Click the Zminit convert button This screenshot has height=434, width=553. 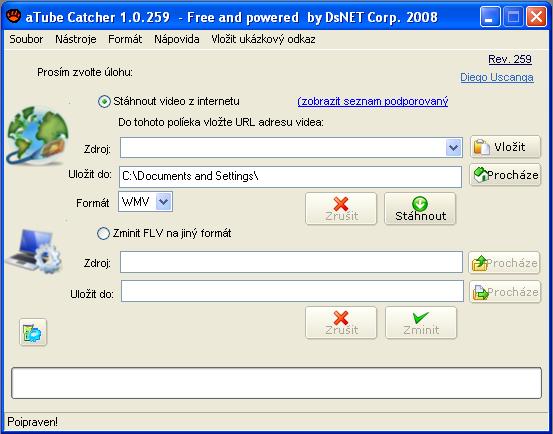(x=421, y=323)
